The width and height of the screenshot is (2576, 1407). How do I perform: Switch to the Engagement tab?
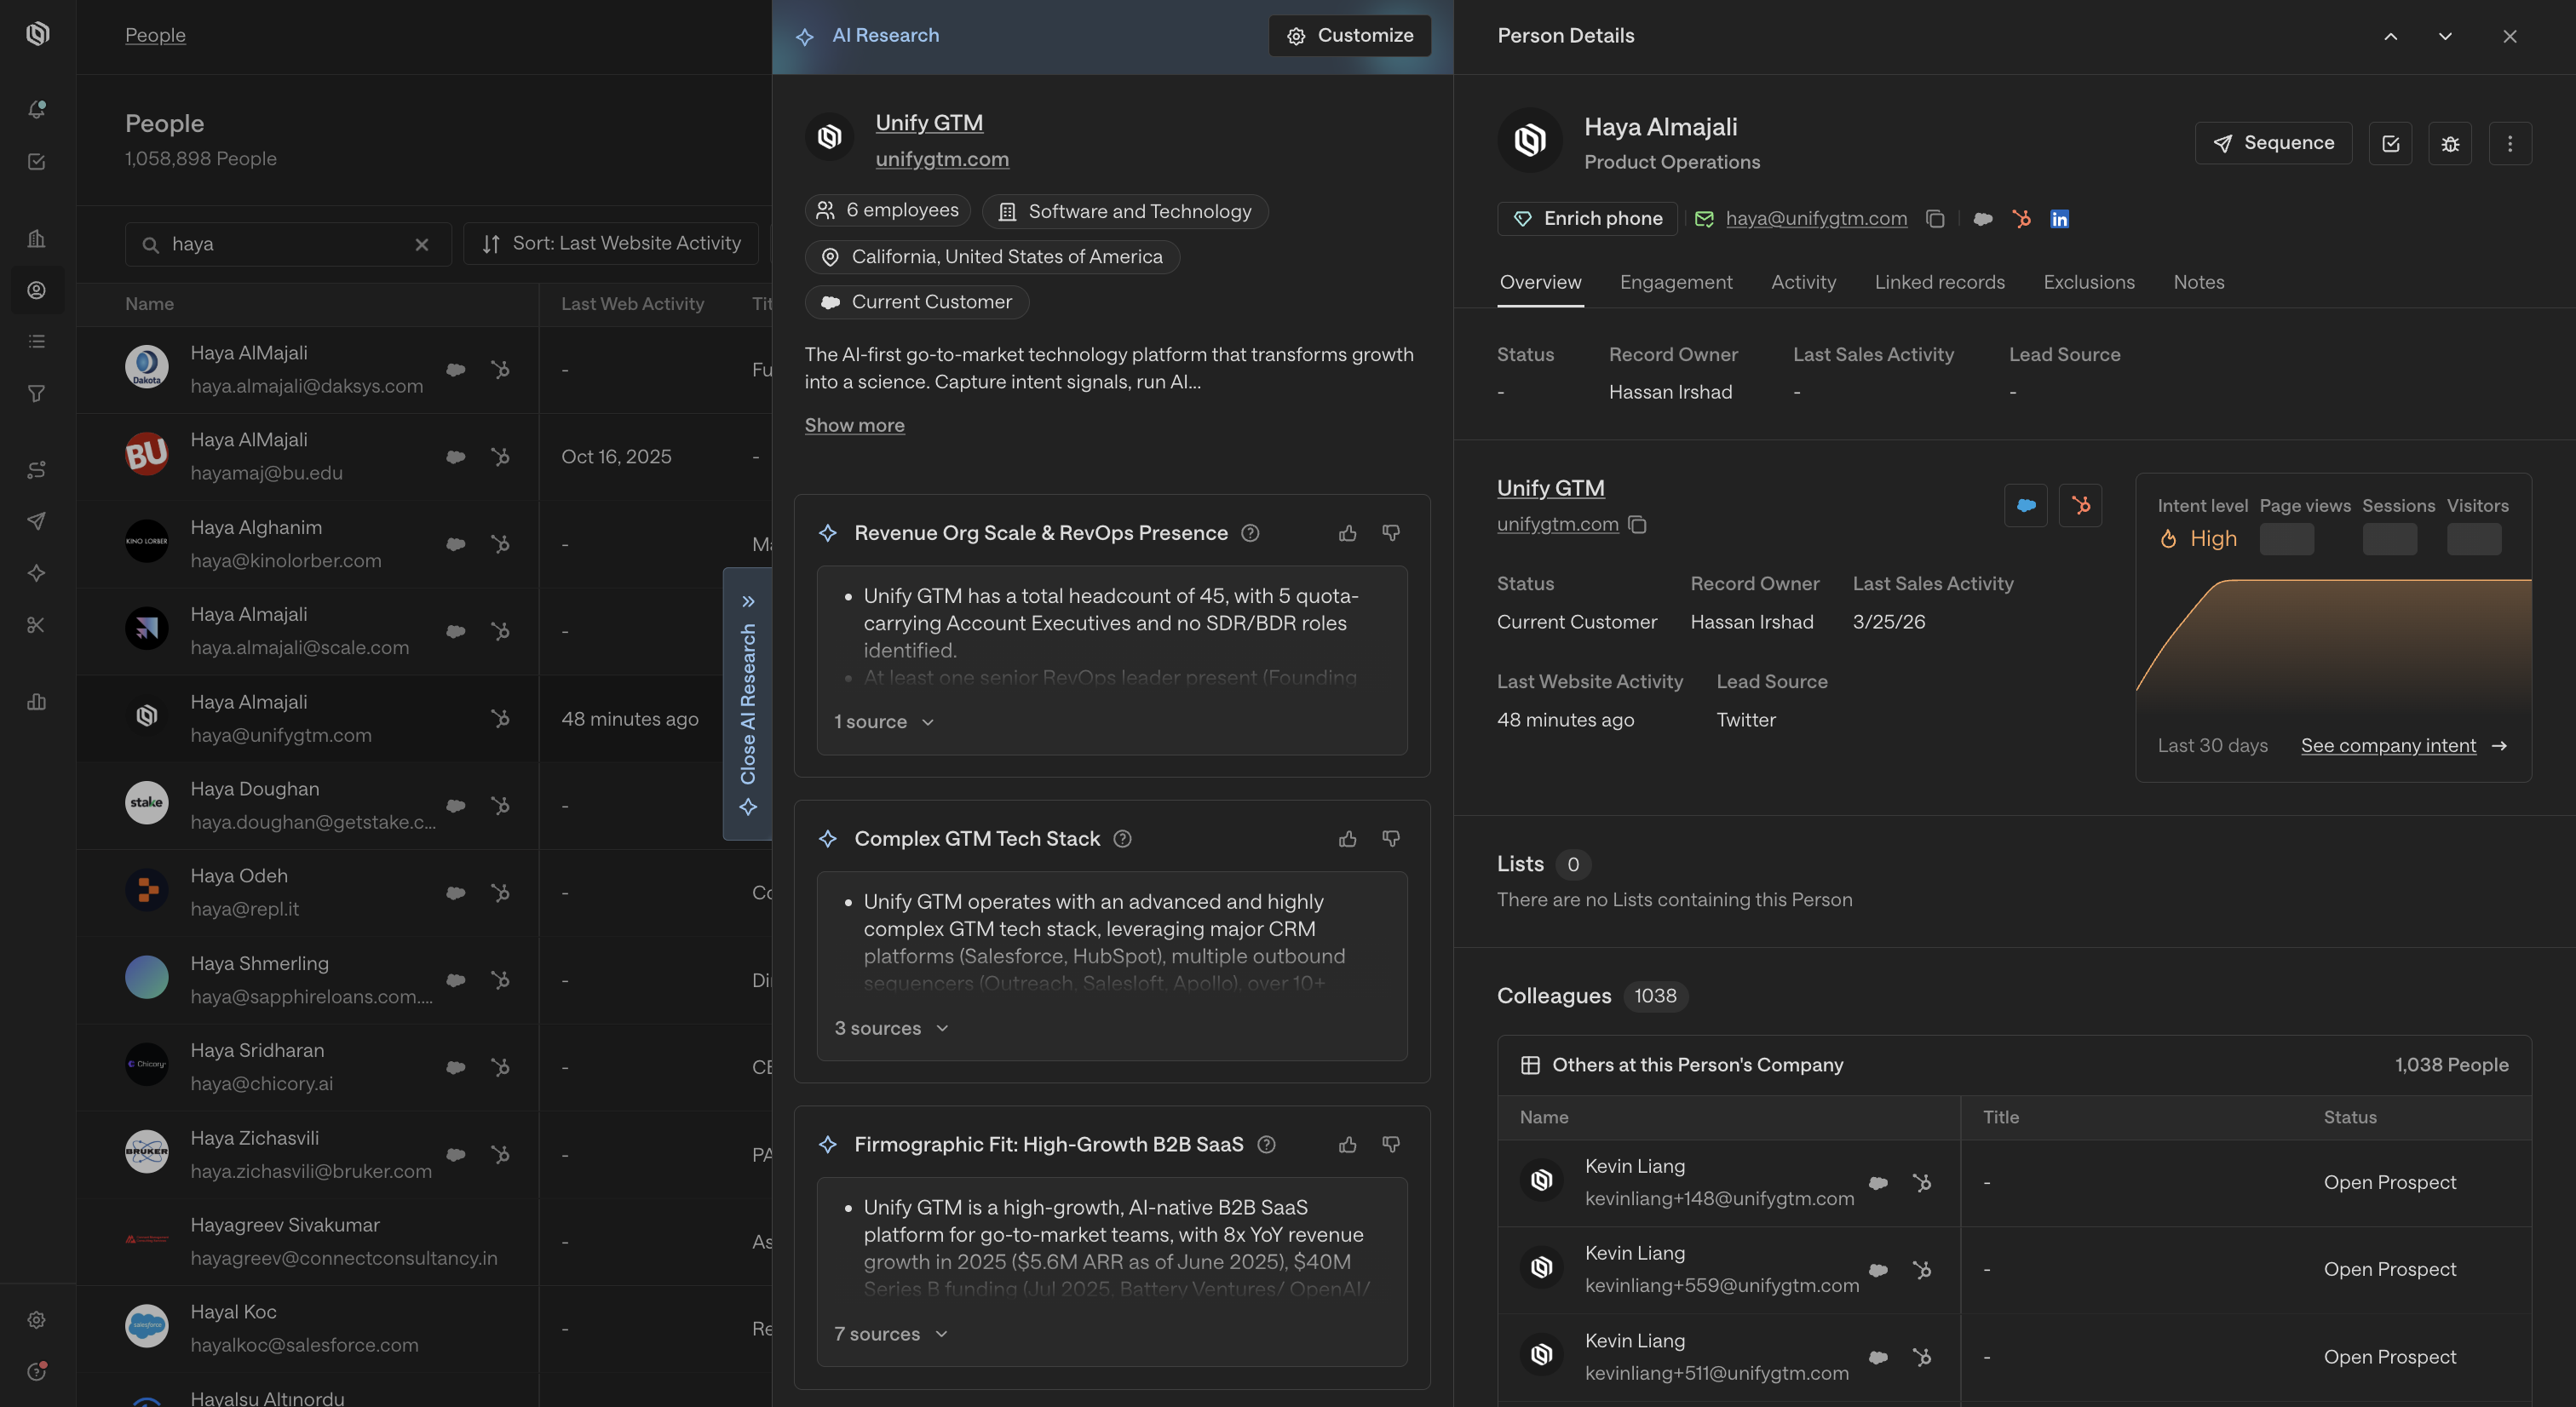tap(1676, 283)
